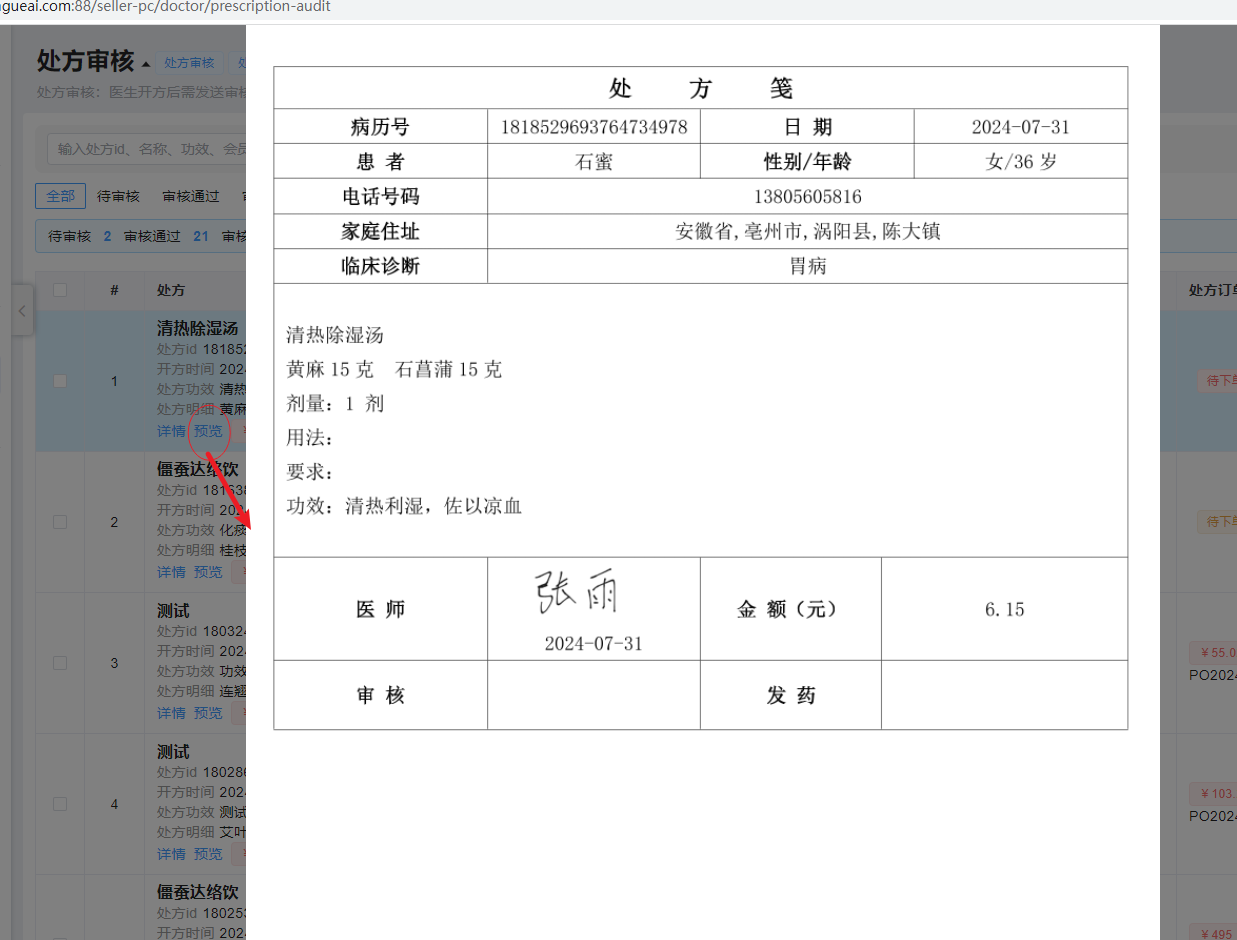Click the 僵蚕达络饮 title in row 2
The image size is (1237, 940).
pyautogui.click(x=198, y=469)
